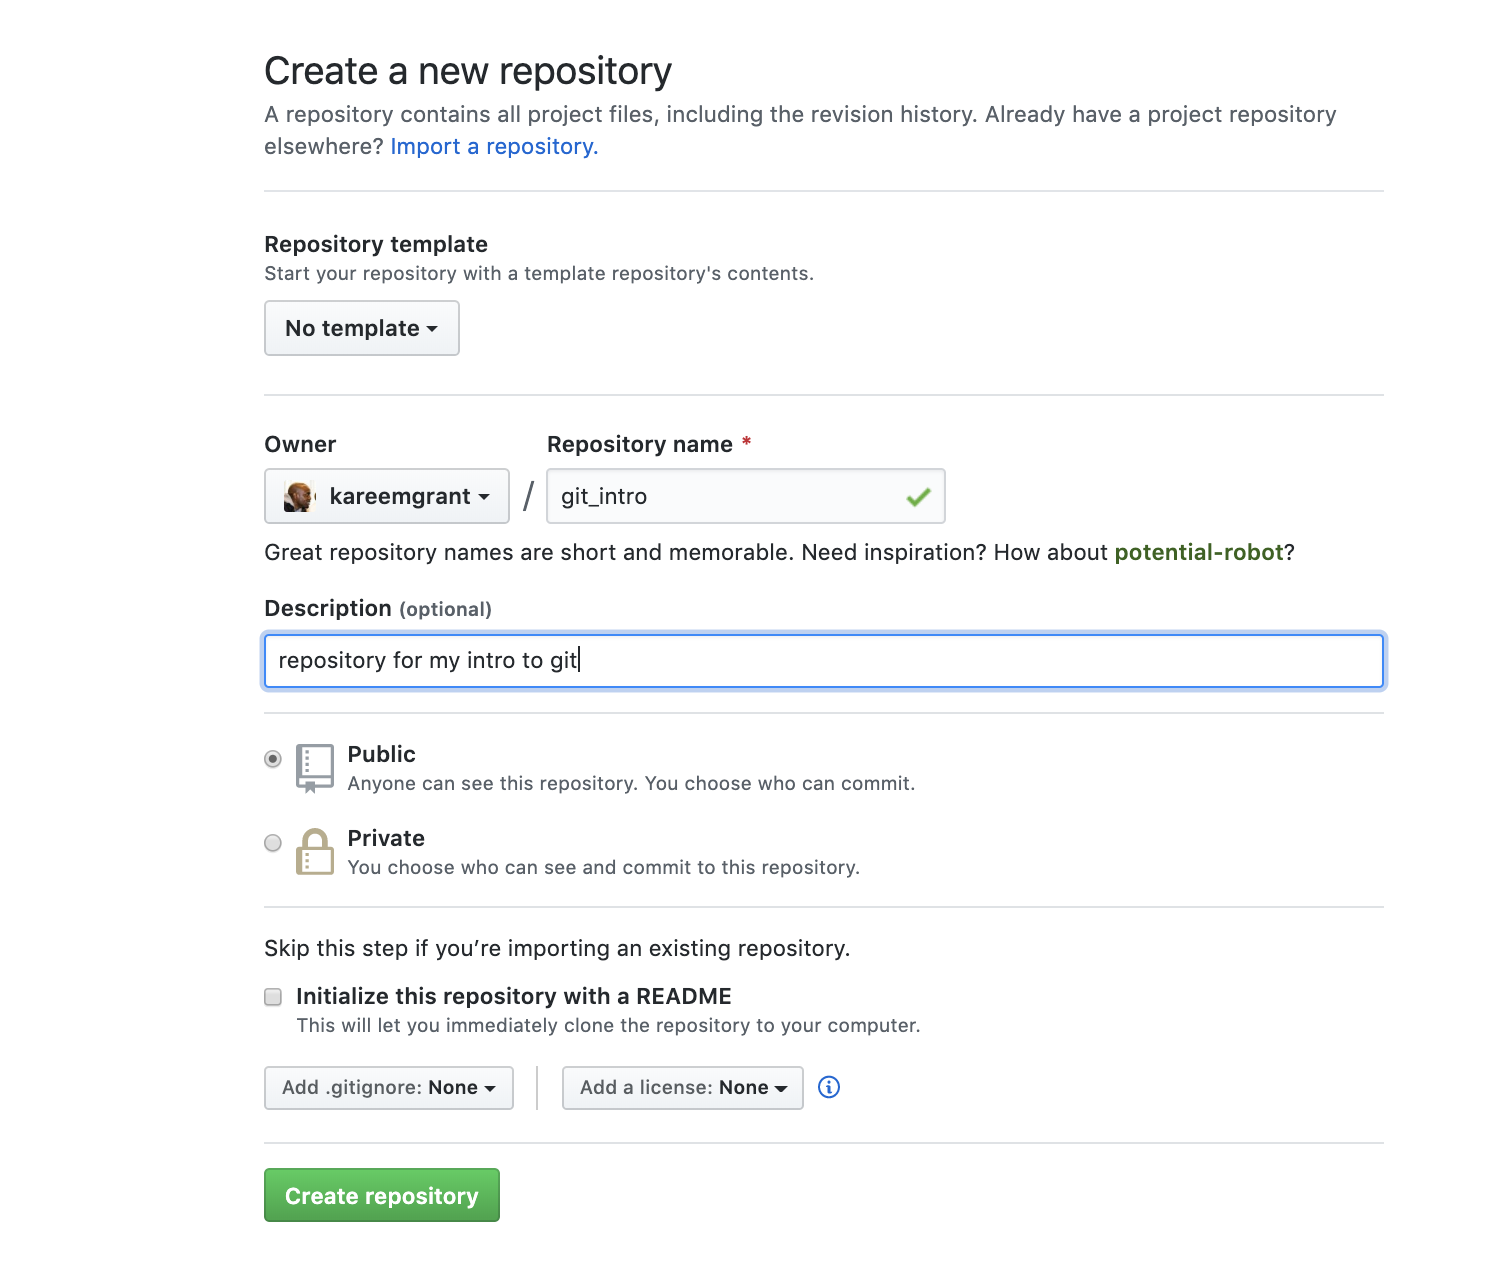Click the license info icon
This screenshot has width=1510, height=1278.
[829, 1087]
